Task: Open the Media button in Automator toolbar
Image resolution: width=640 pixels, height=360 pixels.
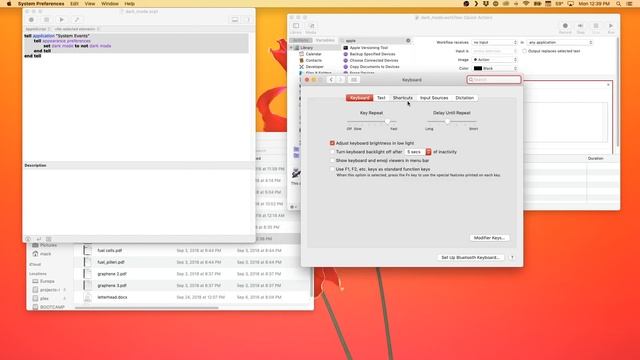Action: pyautogui.click(x=311, y=28)
